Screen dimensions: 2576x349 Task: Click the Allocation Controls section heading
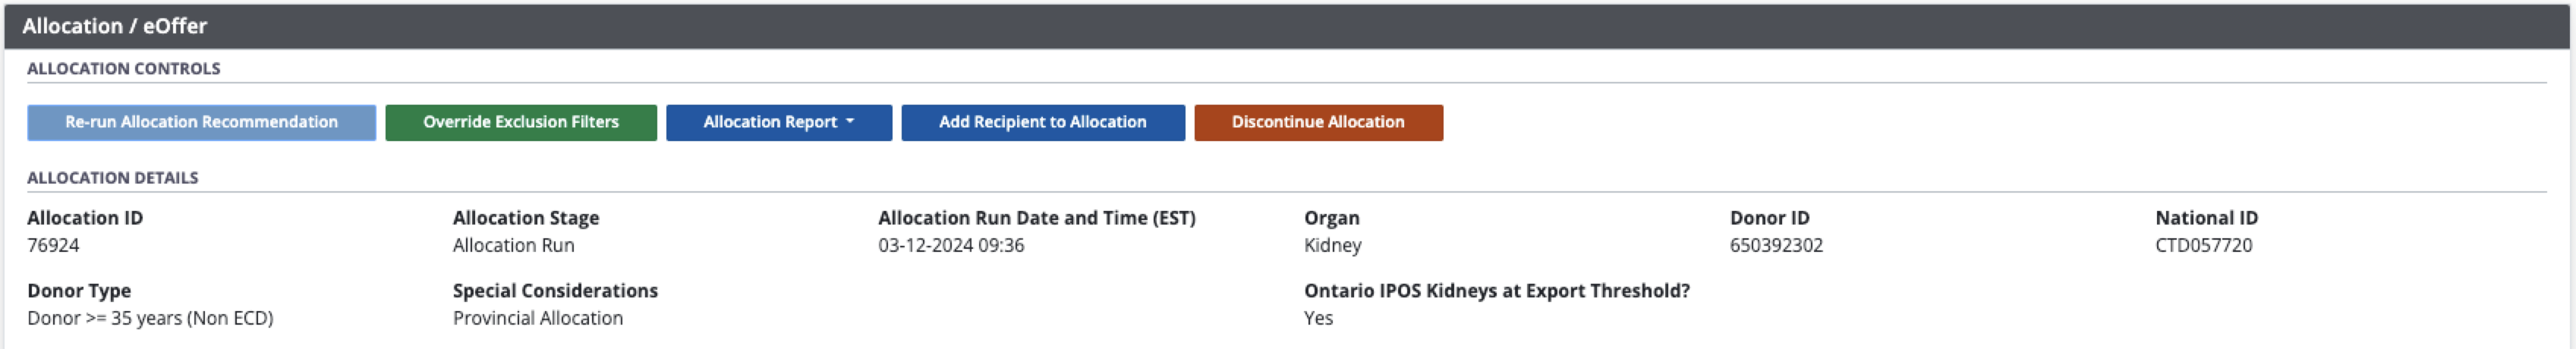123,68
